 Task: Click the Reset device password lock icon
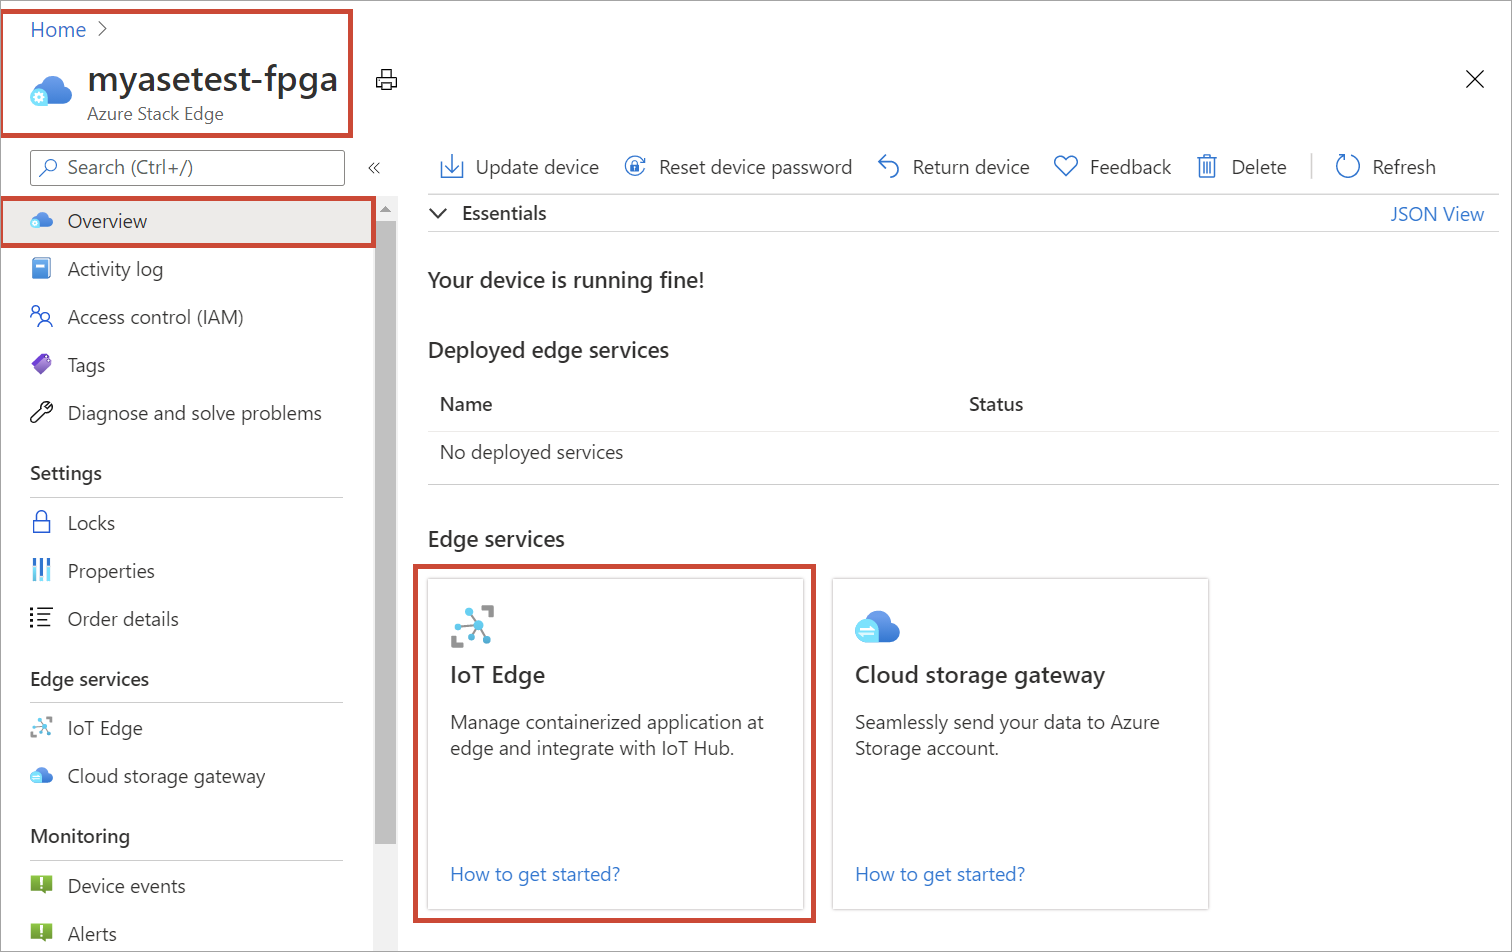tap(636, 166)
